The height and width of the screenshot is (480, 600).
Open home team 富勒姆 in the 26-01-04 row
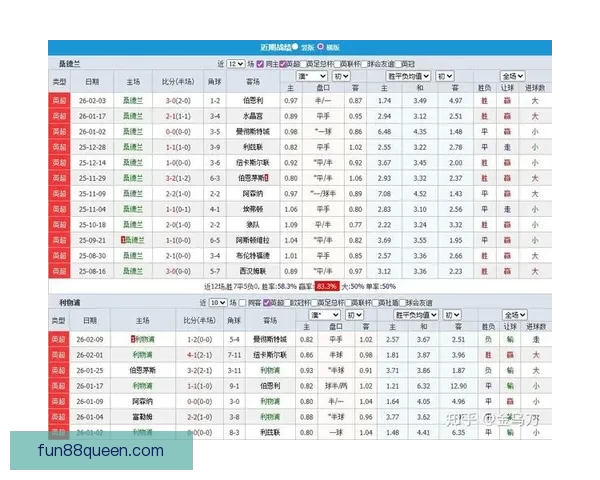click(x=142, y=417)
